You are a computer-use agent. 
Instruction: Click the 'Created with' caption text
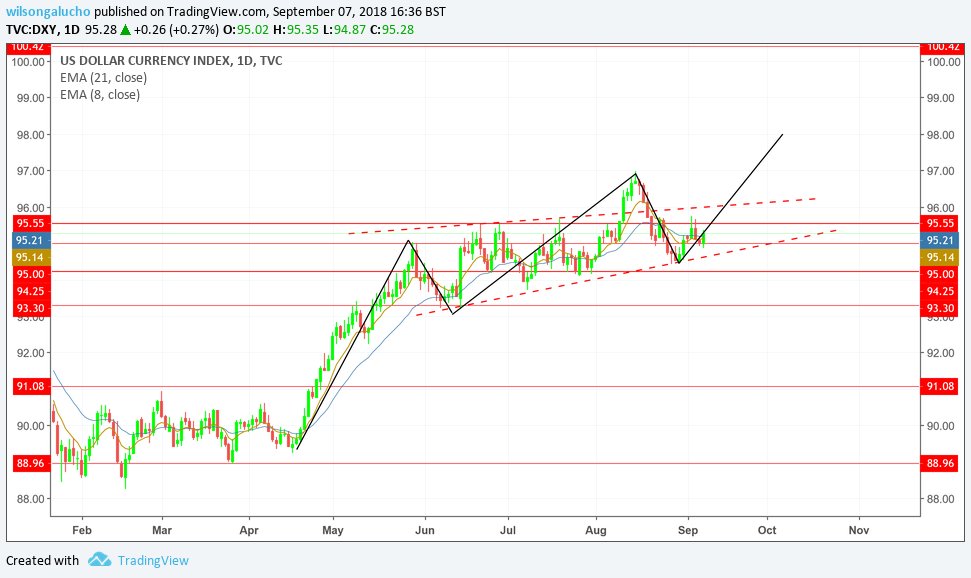point(43,561)
